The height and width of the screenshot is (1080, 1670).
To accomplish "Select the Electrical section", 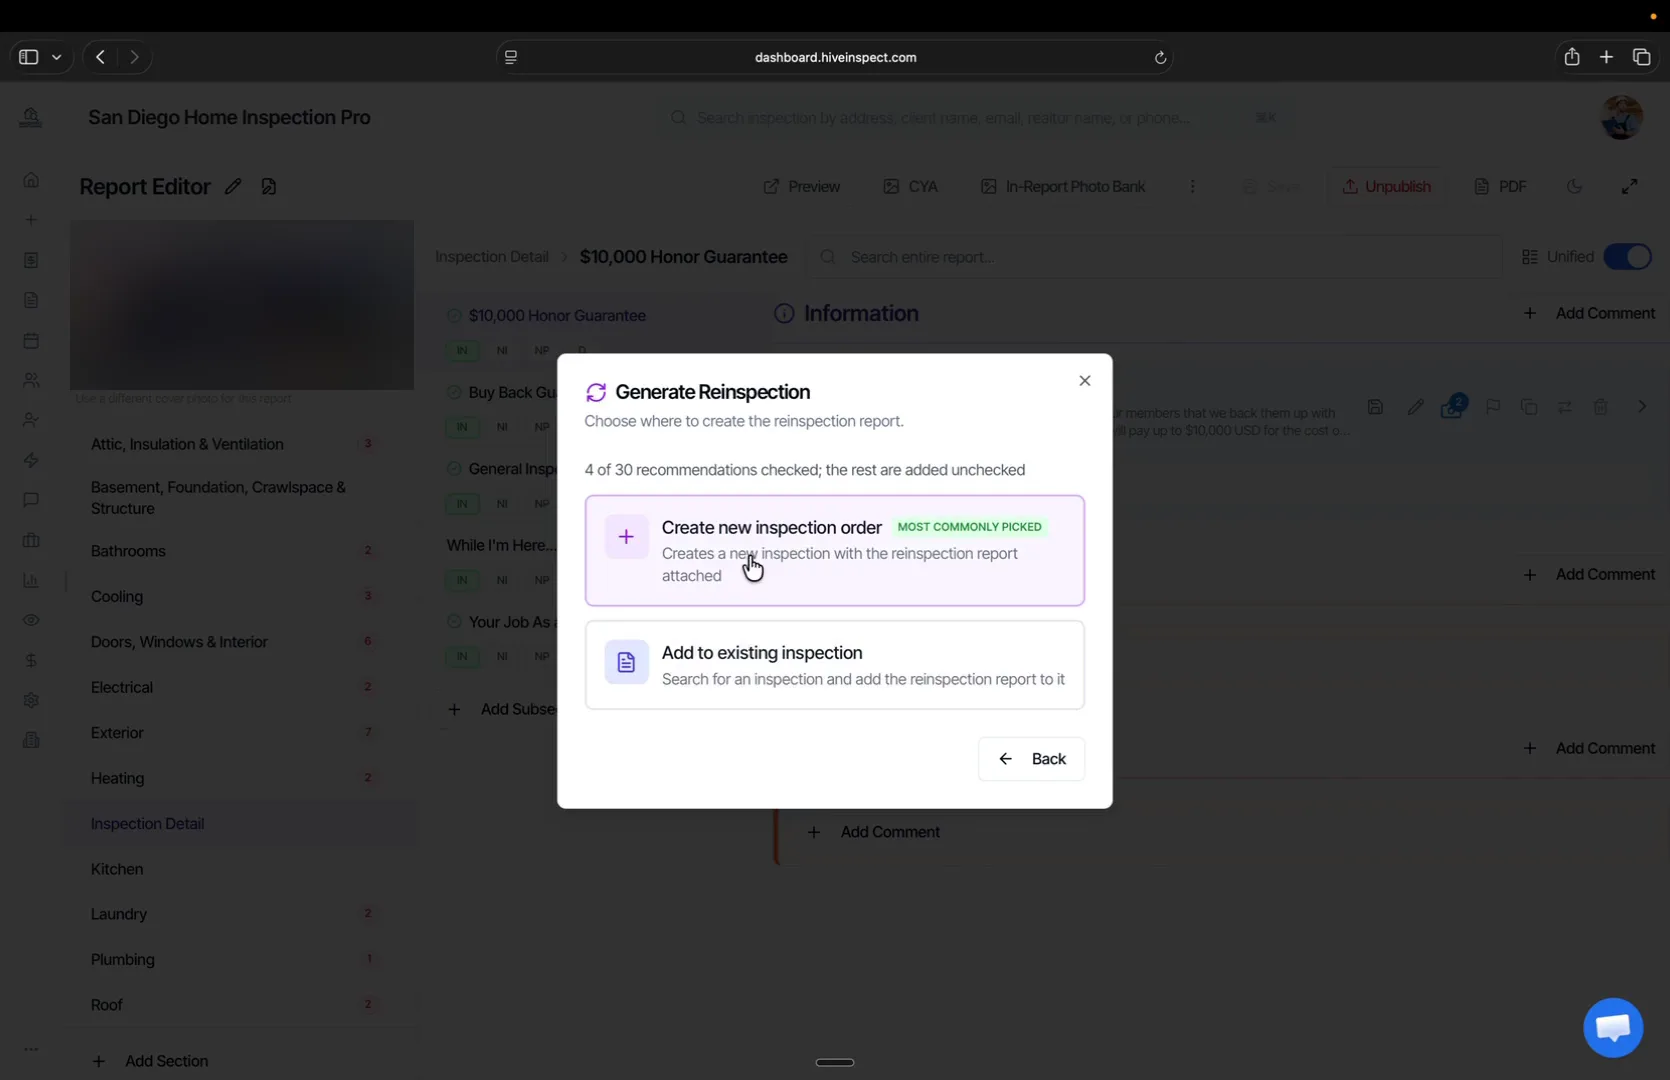I will 122,687.
